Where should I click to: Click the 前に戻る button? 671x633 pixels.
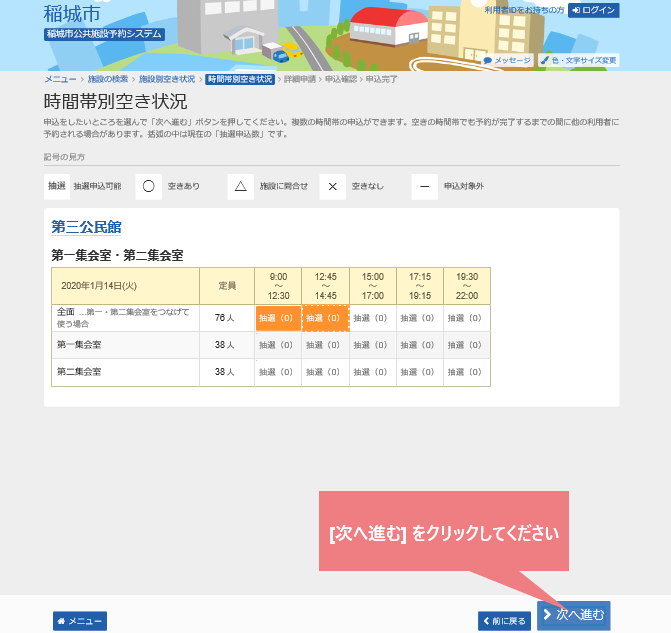[x=504, y=621]
